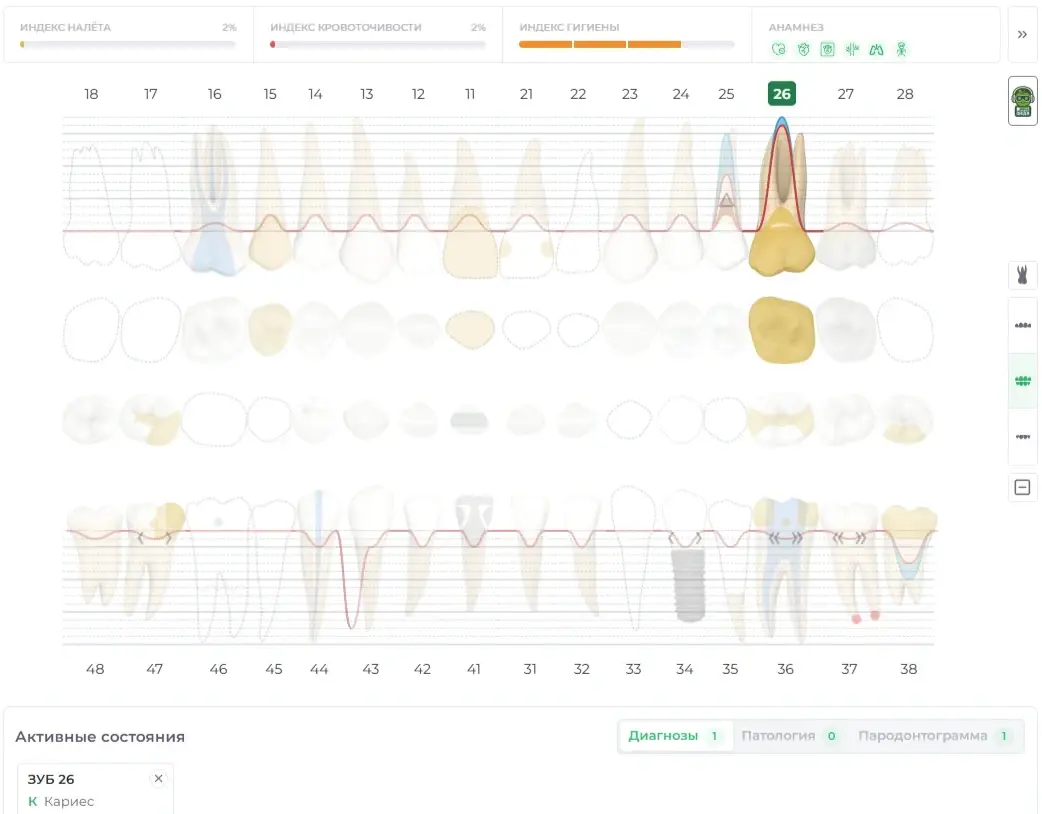The height and width of the screenshot is (814, 1042).
Task: Open the heart anamnesis icon
Action: (x=779, y=49)
